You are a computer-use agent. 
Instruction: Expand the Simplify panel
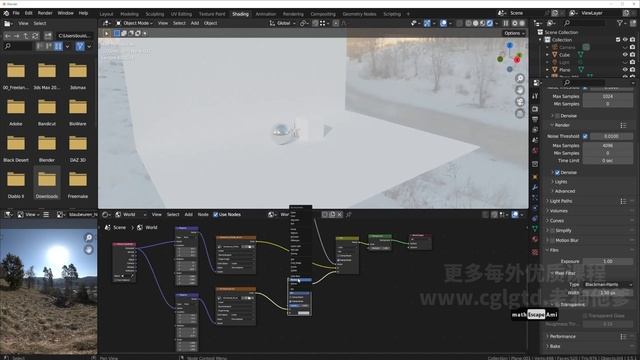click(x=563, y=231)
